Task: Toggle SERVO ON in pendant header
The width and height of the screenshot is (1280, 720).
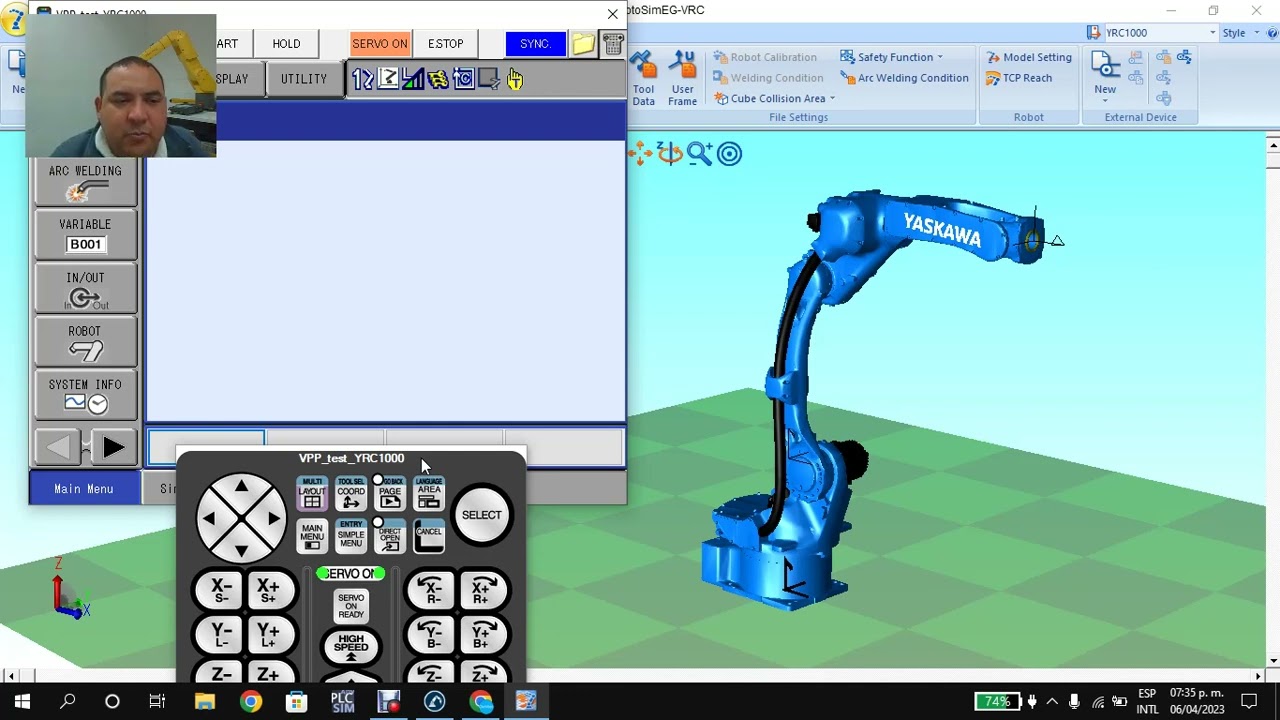Action: click(380, 44)
